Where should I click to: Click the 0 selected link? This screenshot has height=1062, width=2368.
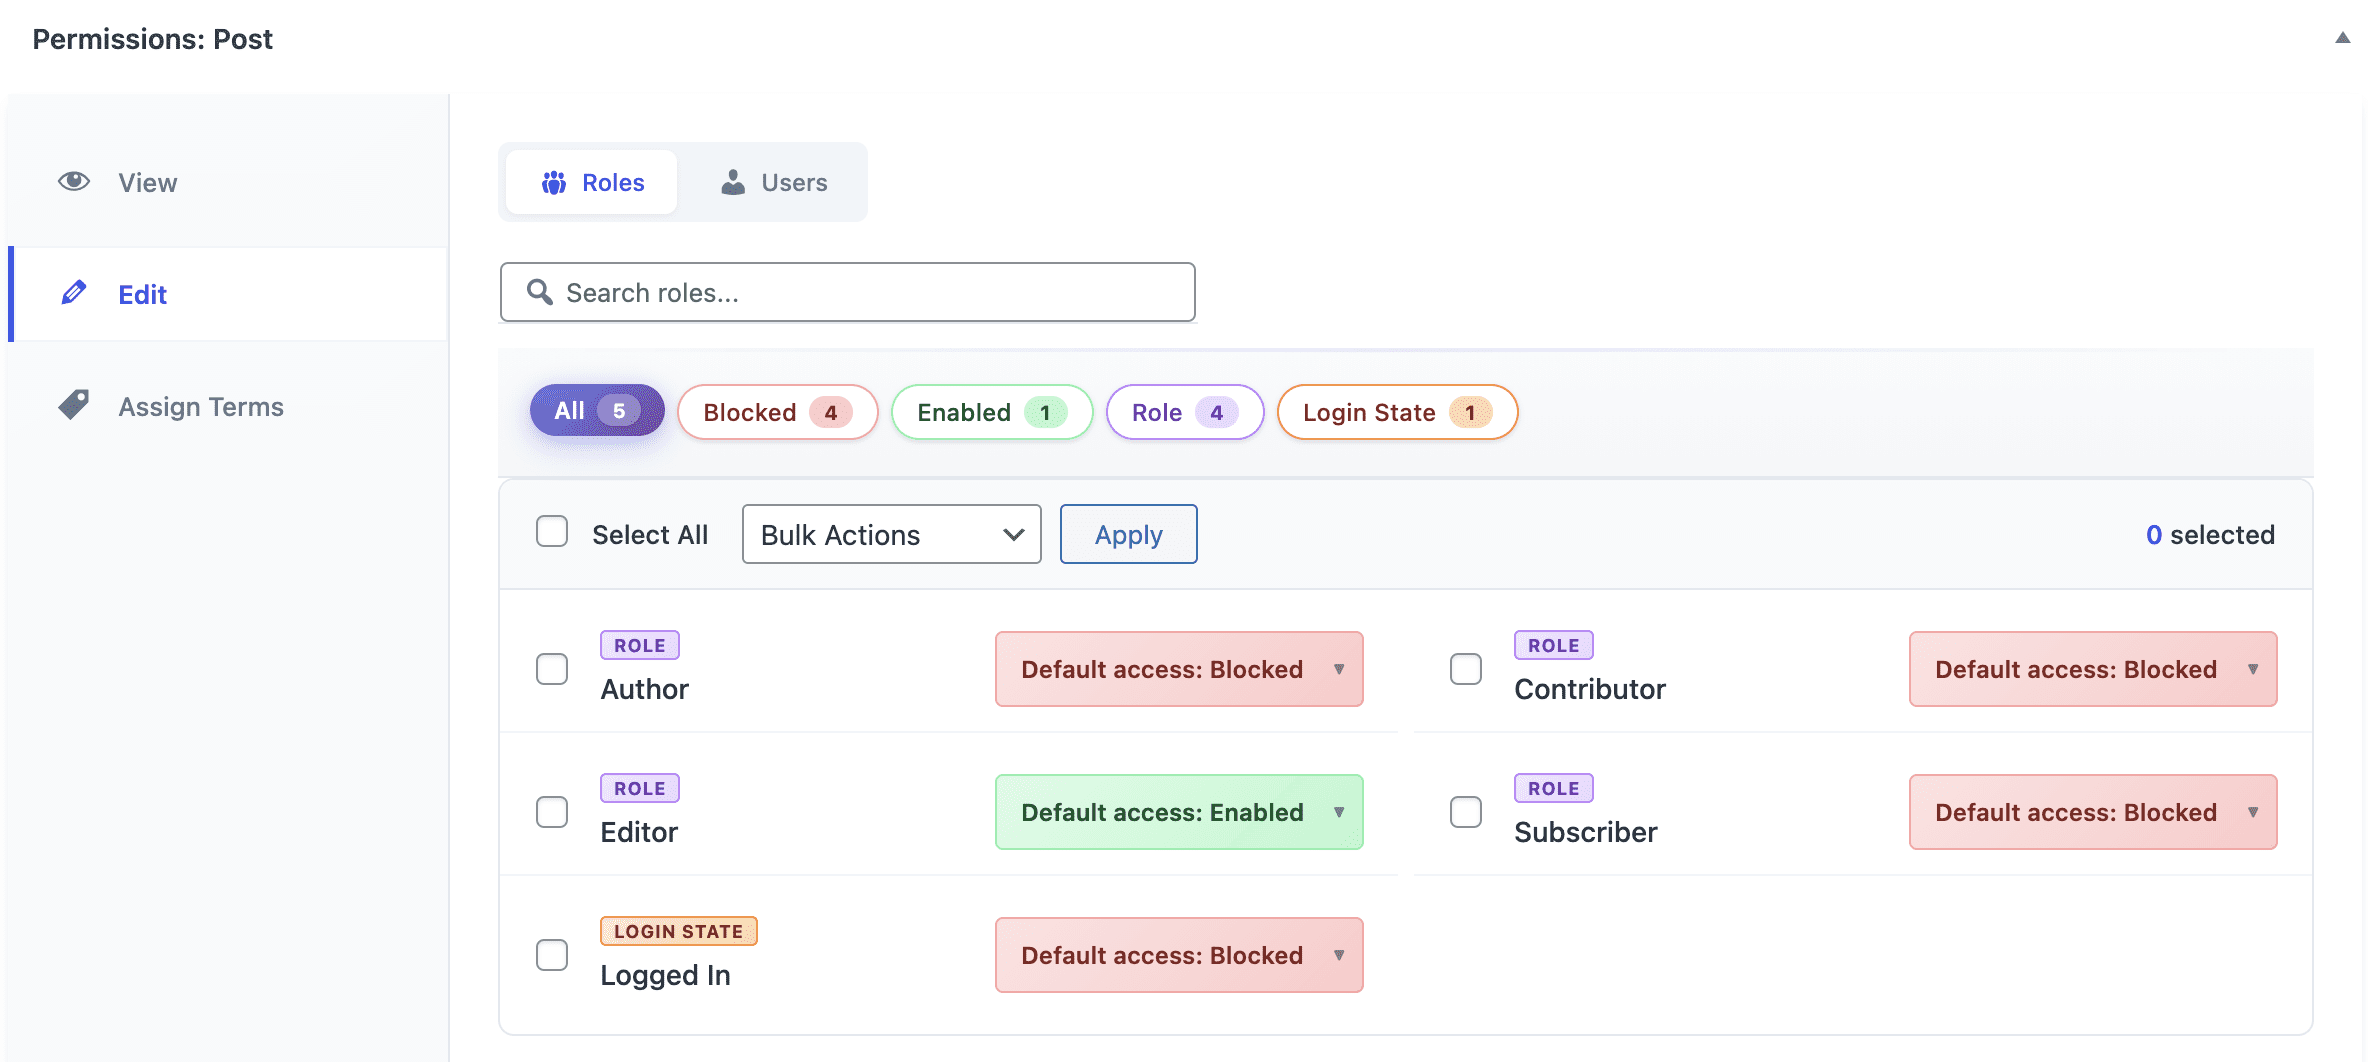pyautogui.click(x=2210, y=534)
